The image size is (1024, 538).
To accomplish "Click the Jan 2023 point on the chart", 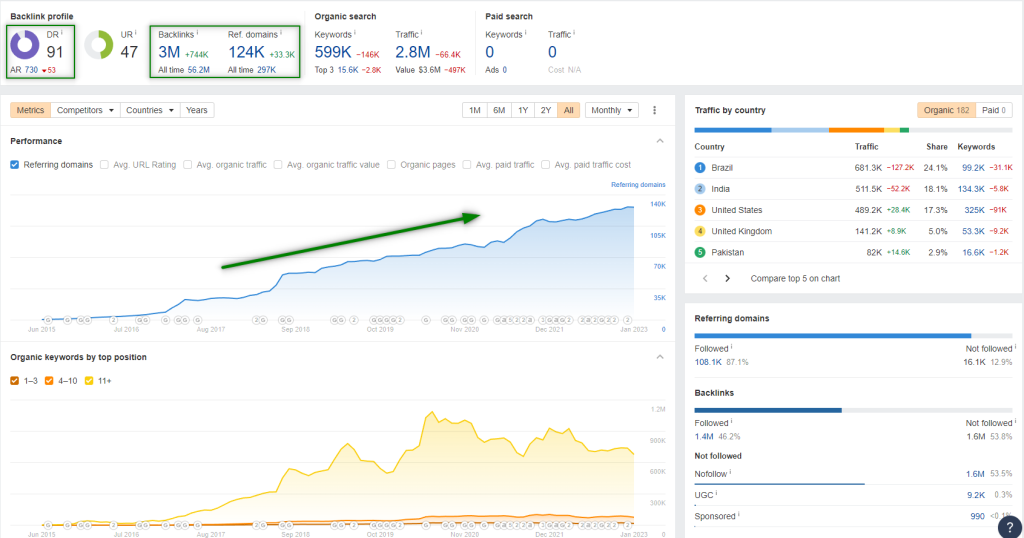I will (x=632, y=207).
